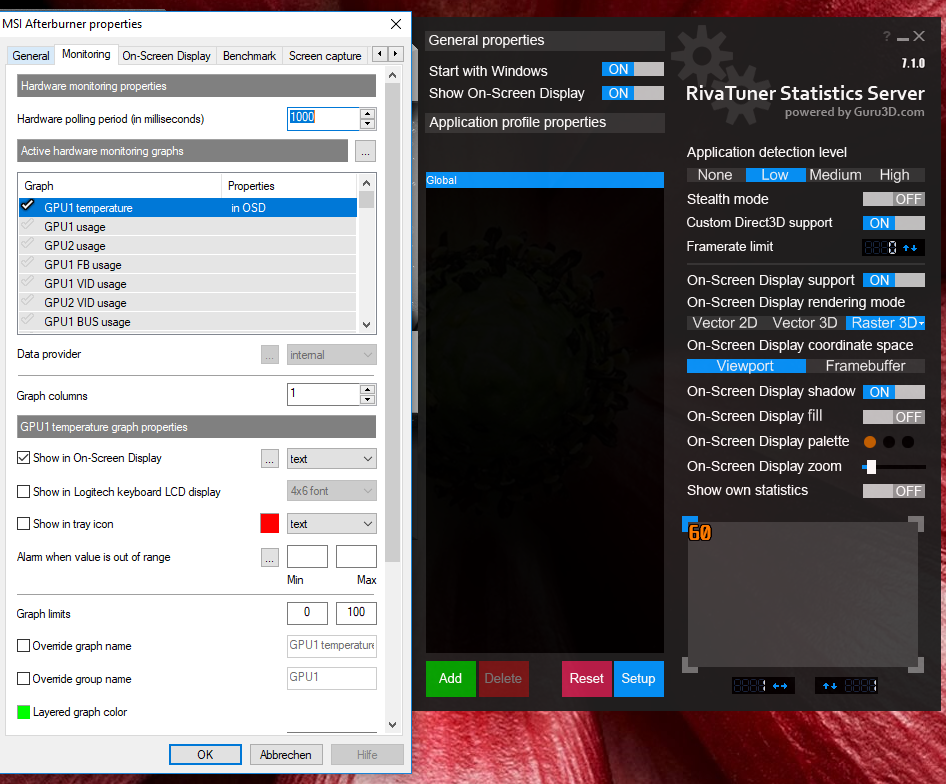Tick the GPU1 BUS usage checkmark
The image size is (946, 784).
pos(27,320)
